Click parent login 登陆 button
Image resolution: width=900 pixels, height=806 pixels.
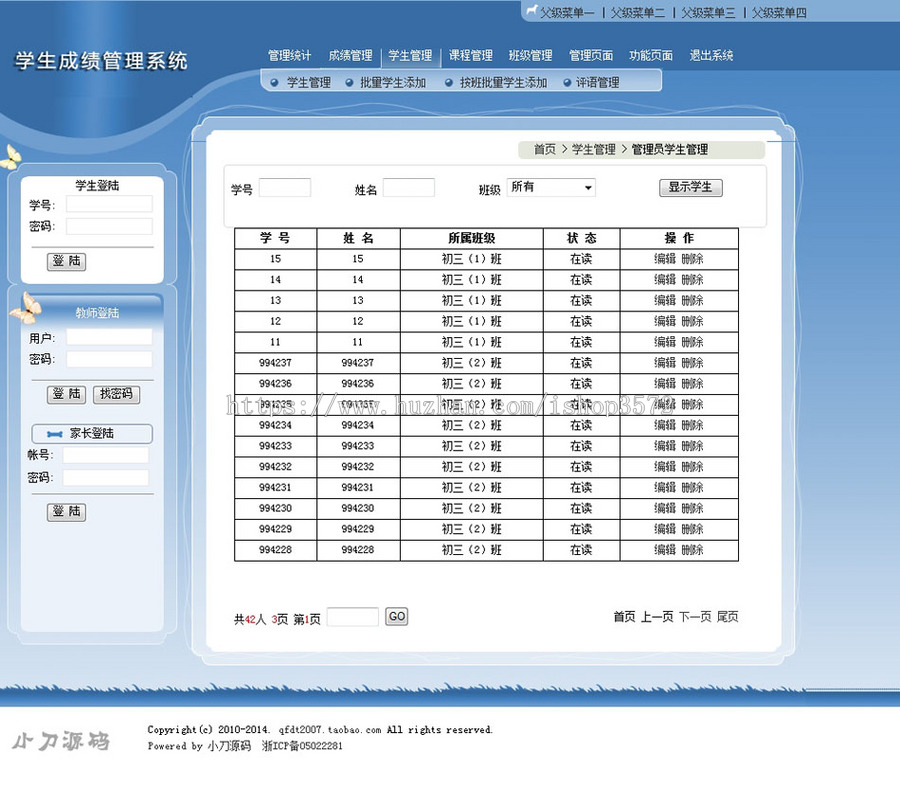[67, 512]
